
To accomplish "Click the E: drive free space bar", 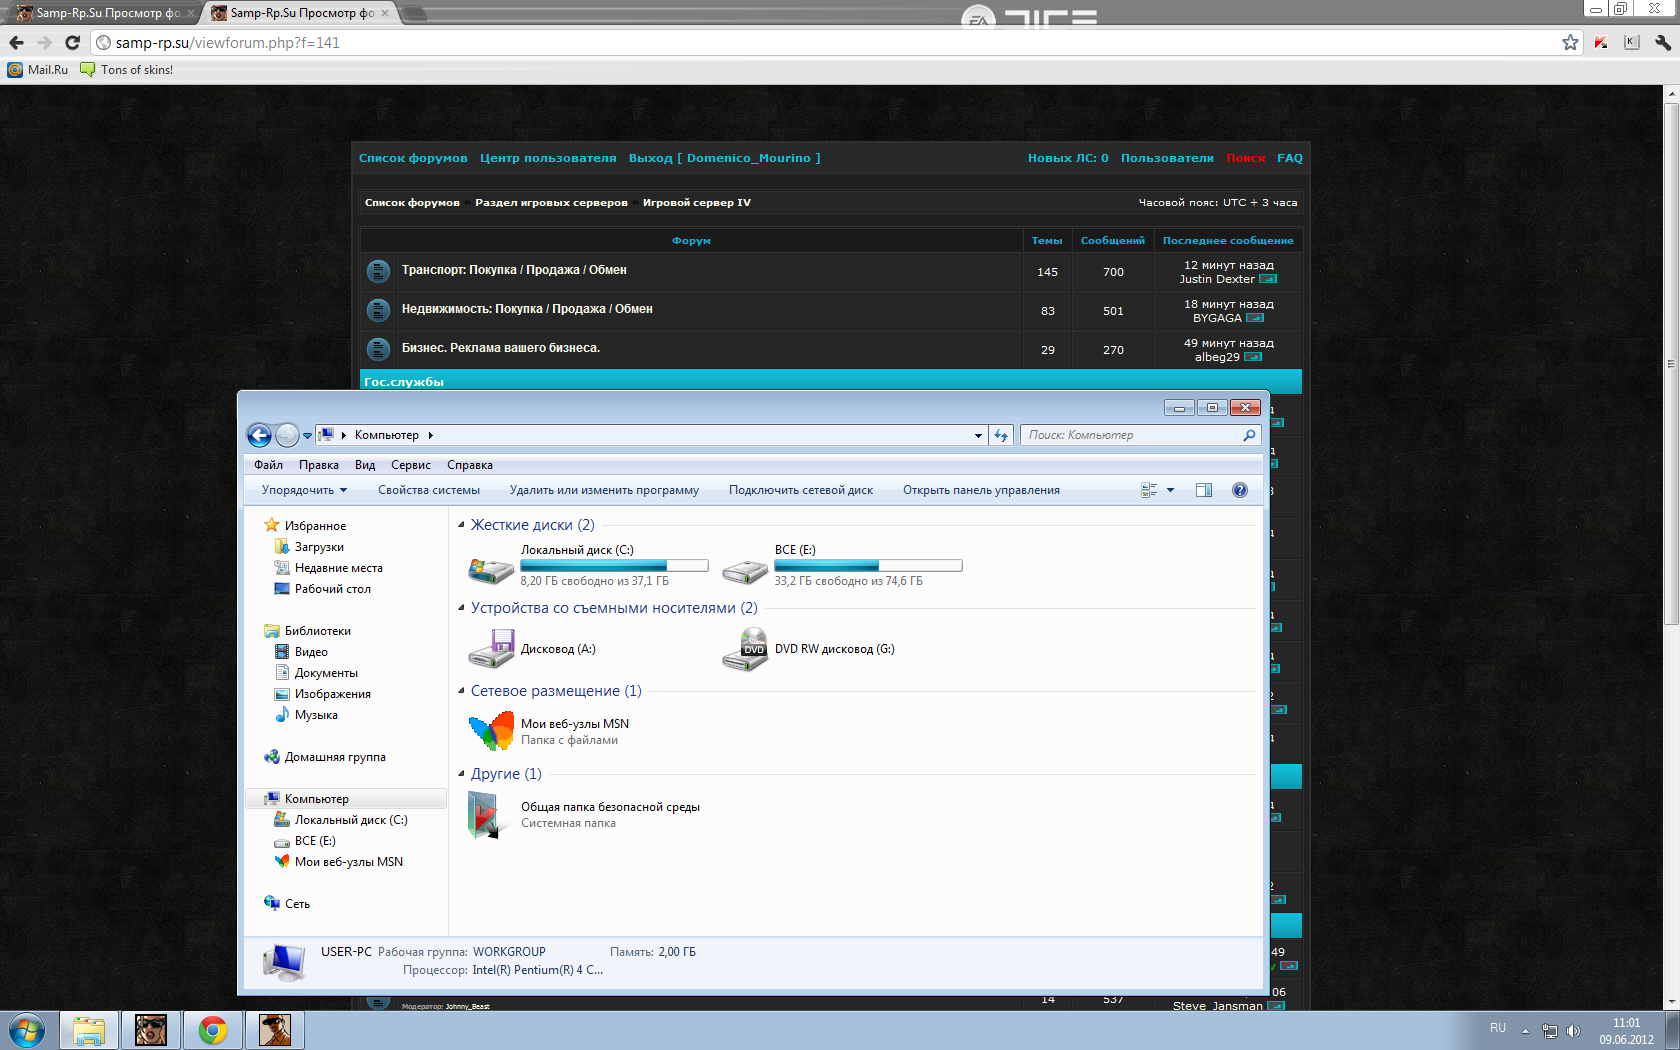I will click(x=868, y=566).
